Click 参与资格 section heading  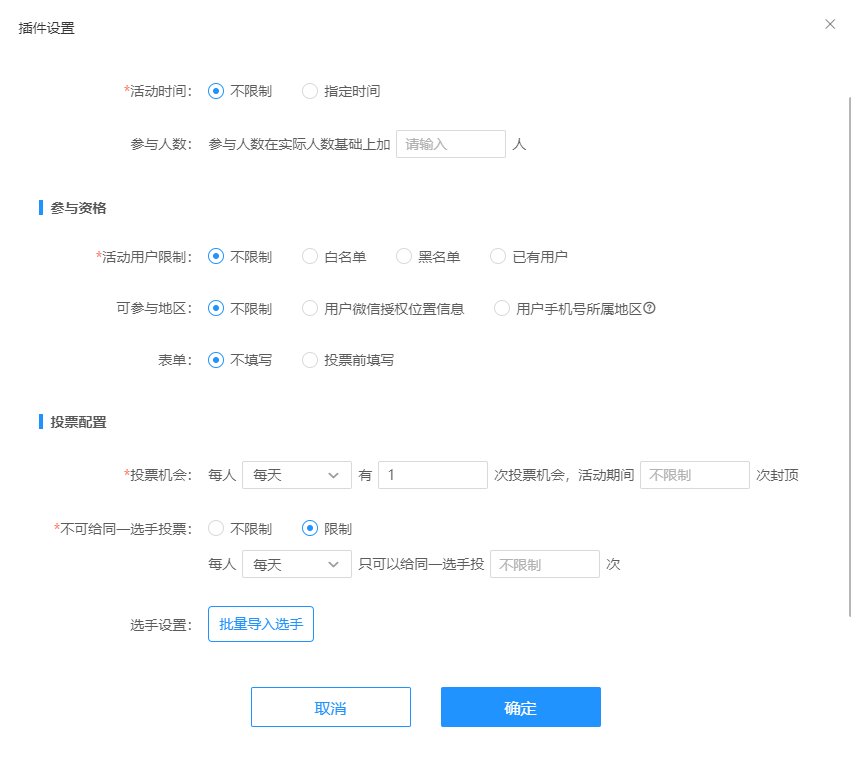pos(78,208)
